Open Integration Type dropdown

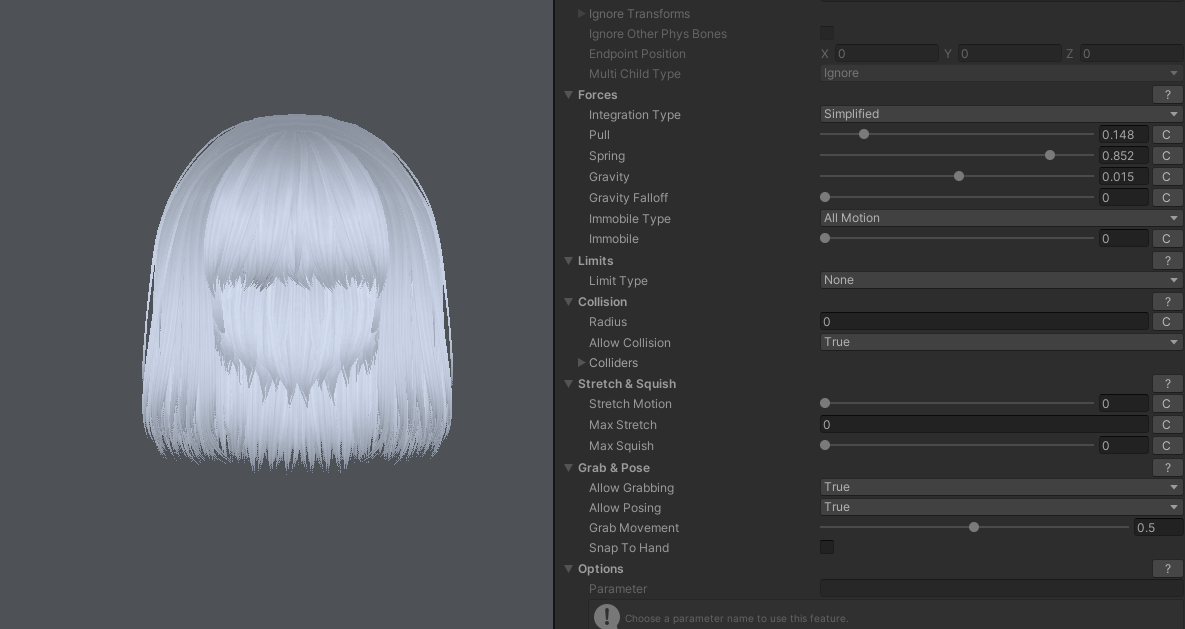(1001, 114)
